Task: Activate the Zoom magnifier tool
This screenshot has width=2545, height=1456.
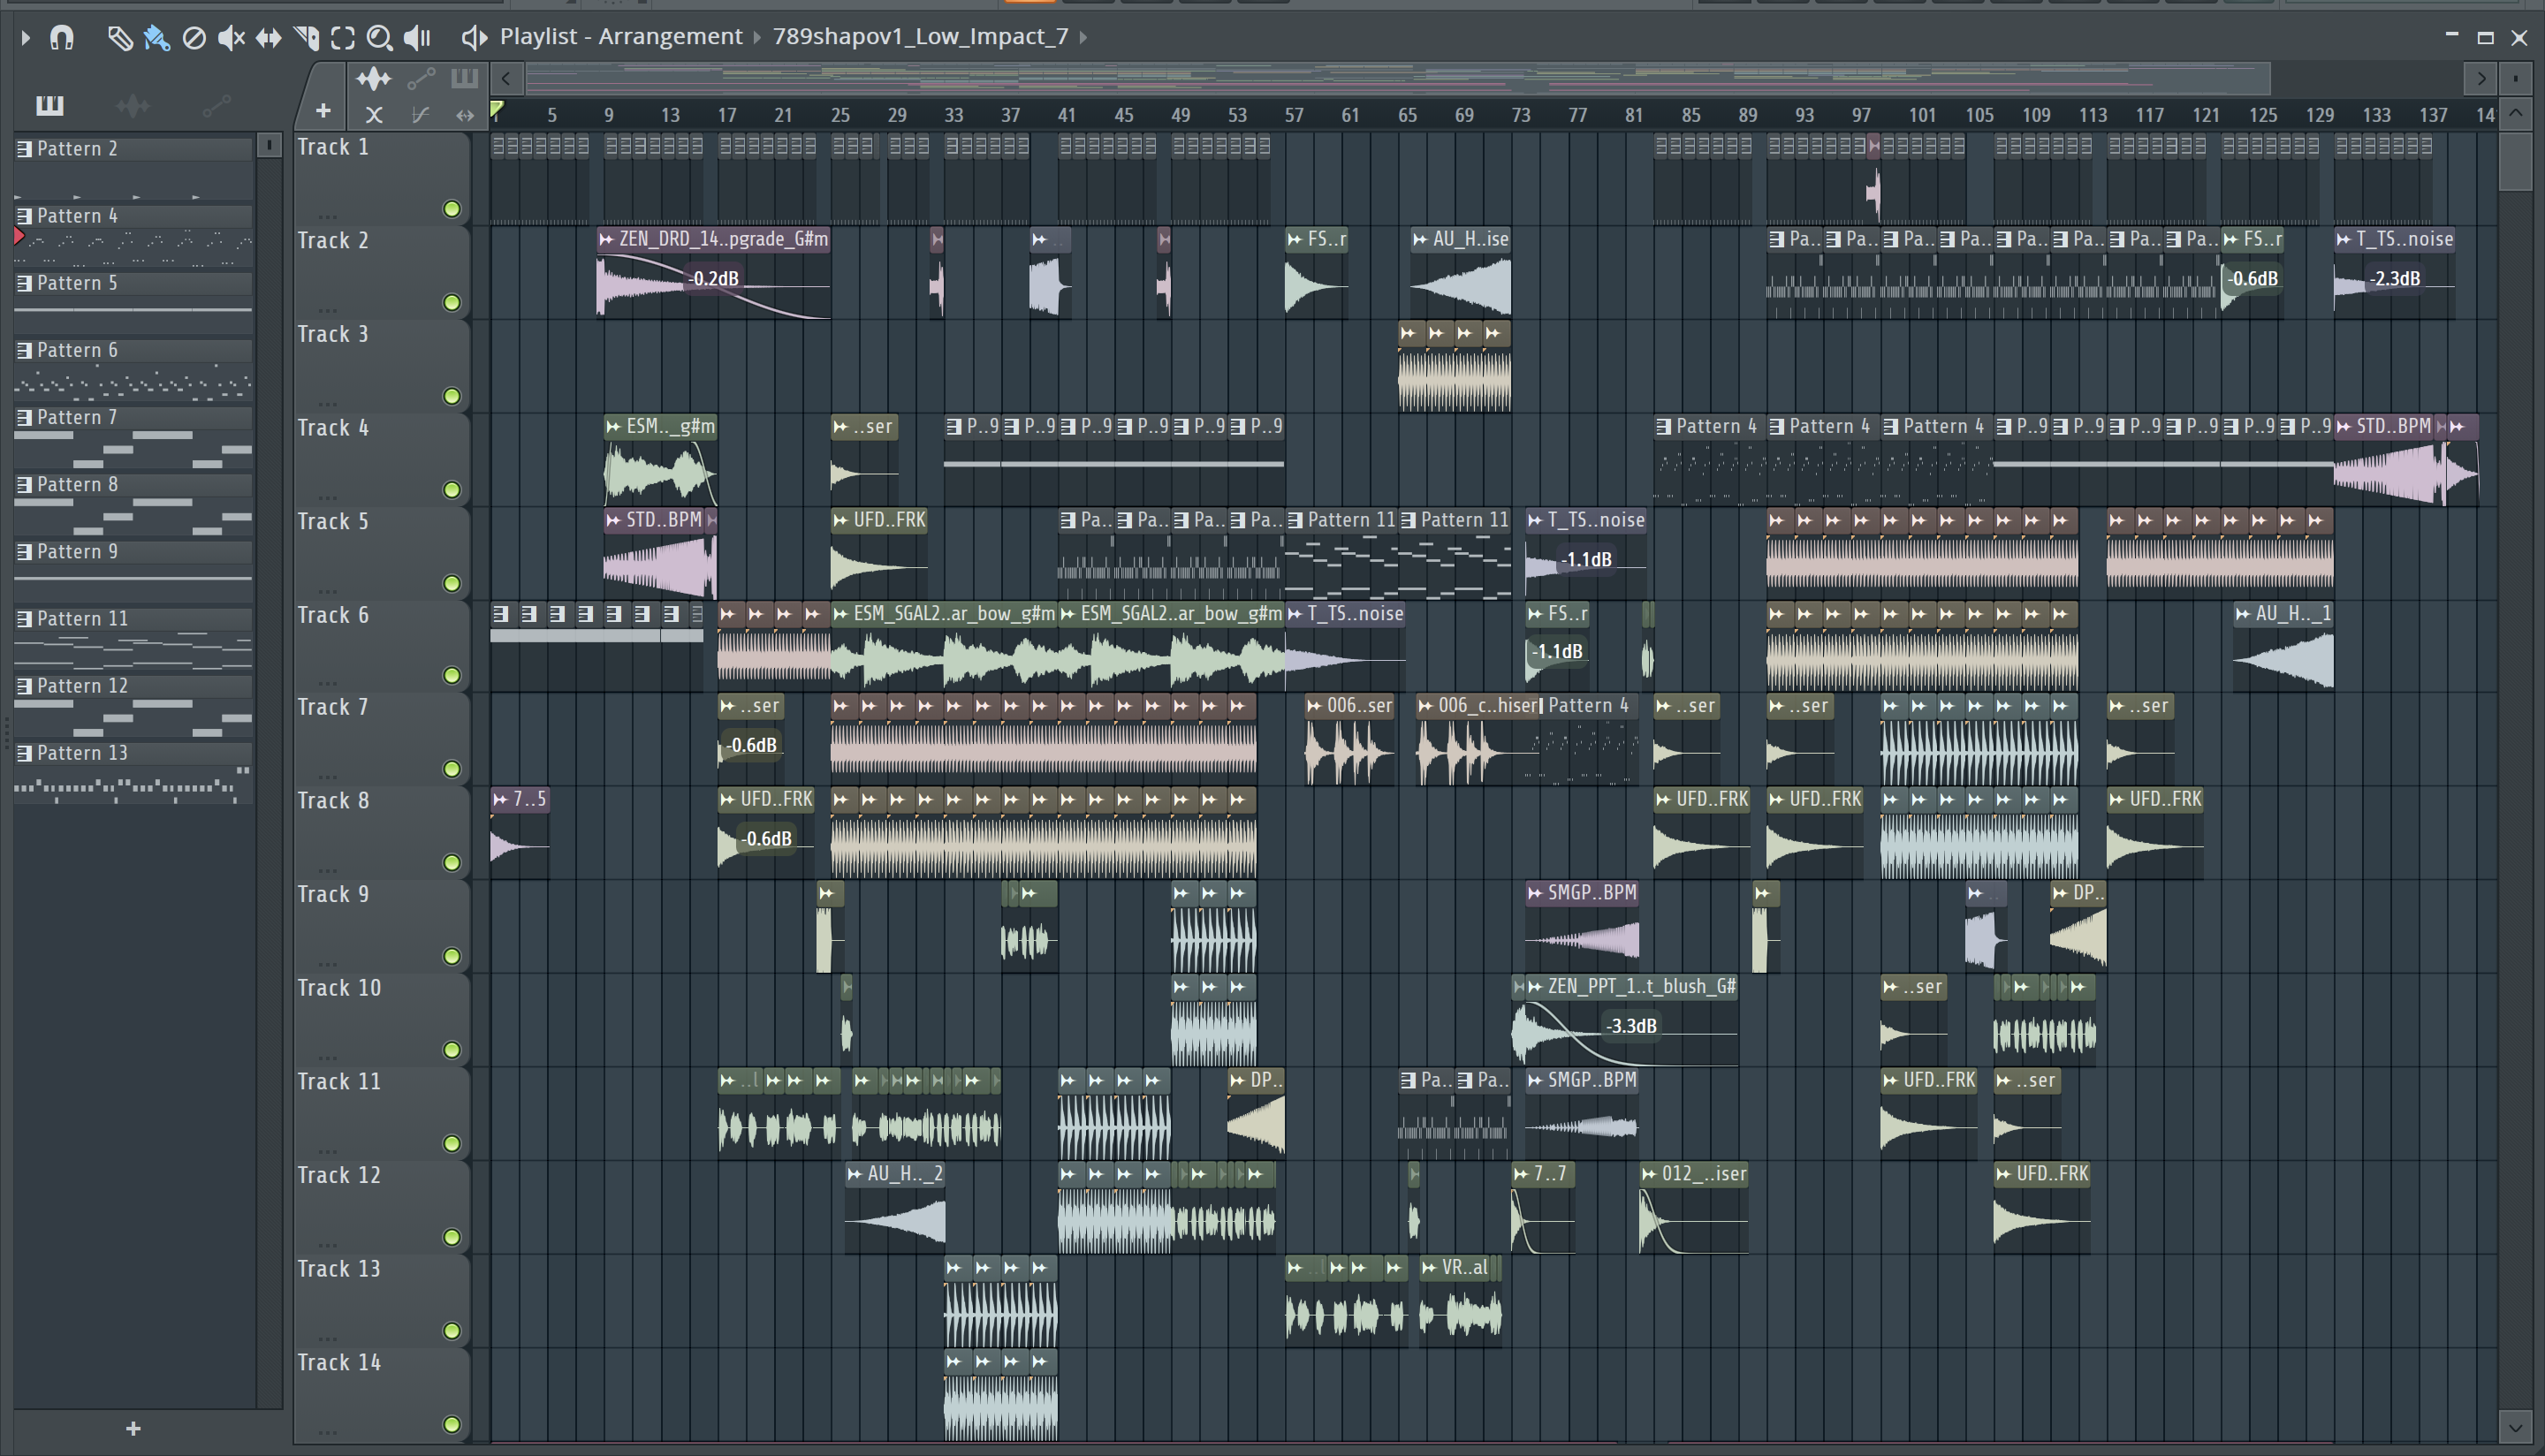Action: point(379,38)
